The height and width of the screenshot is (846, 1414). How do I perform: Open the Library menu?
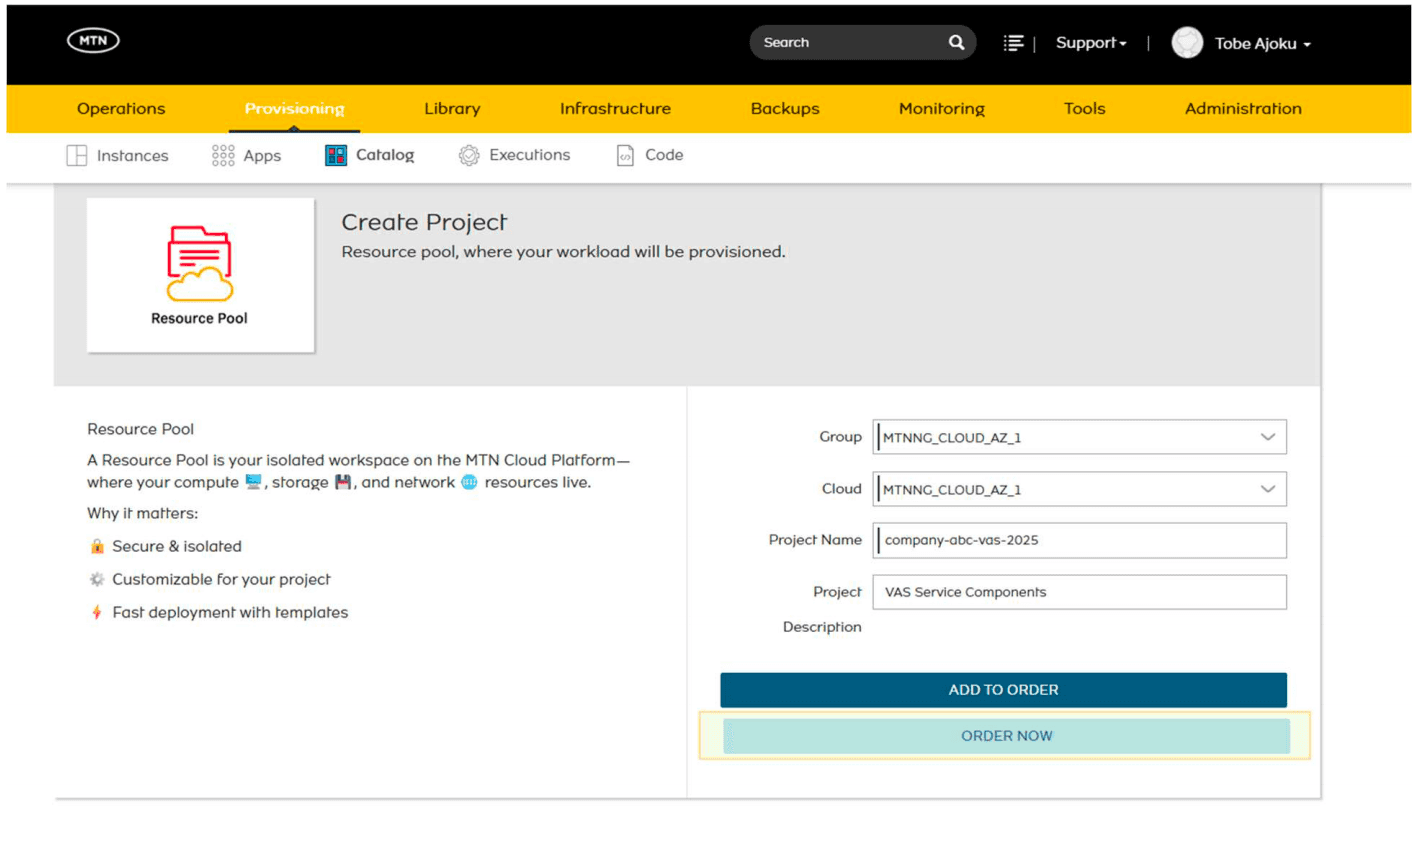coord(452,108)
